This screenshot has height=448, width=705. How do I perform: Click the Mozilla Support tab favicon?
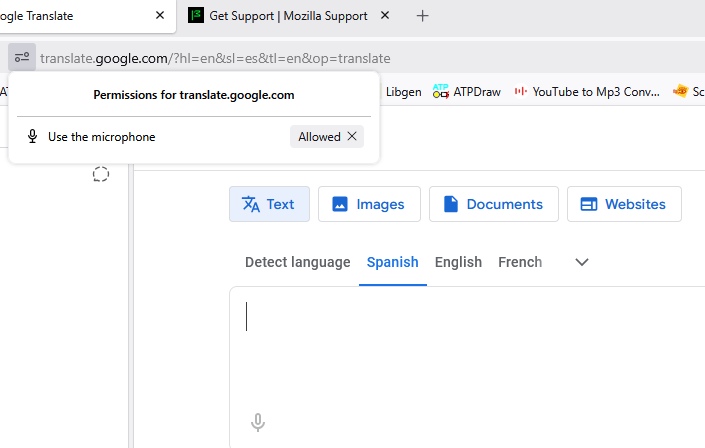pyautogui.click(x=196, y=16)
